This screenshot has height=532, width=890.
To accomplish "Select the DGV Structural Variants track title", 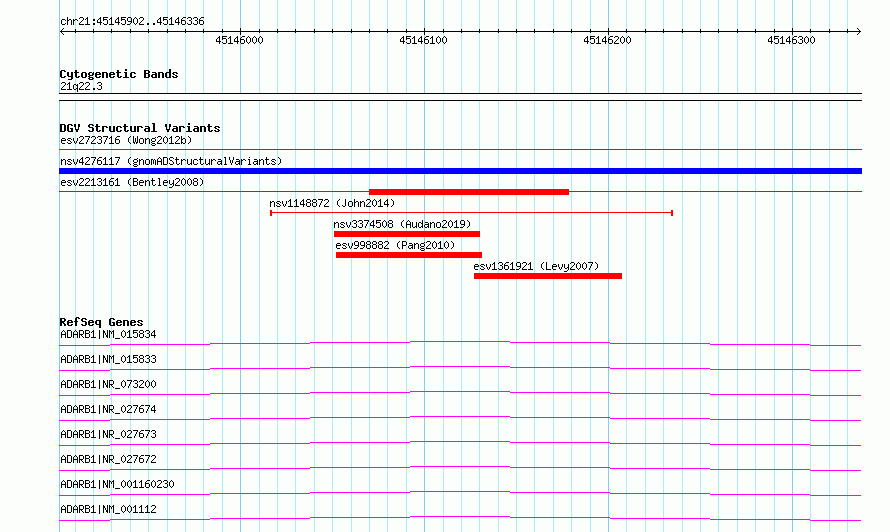I will click(140, 128).
